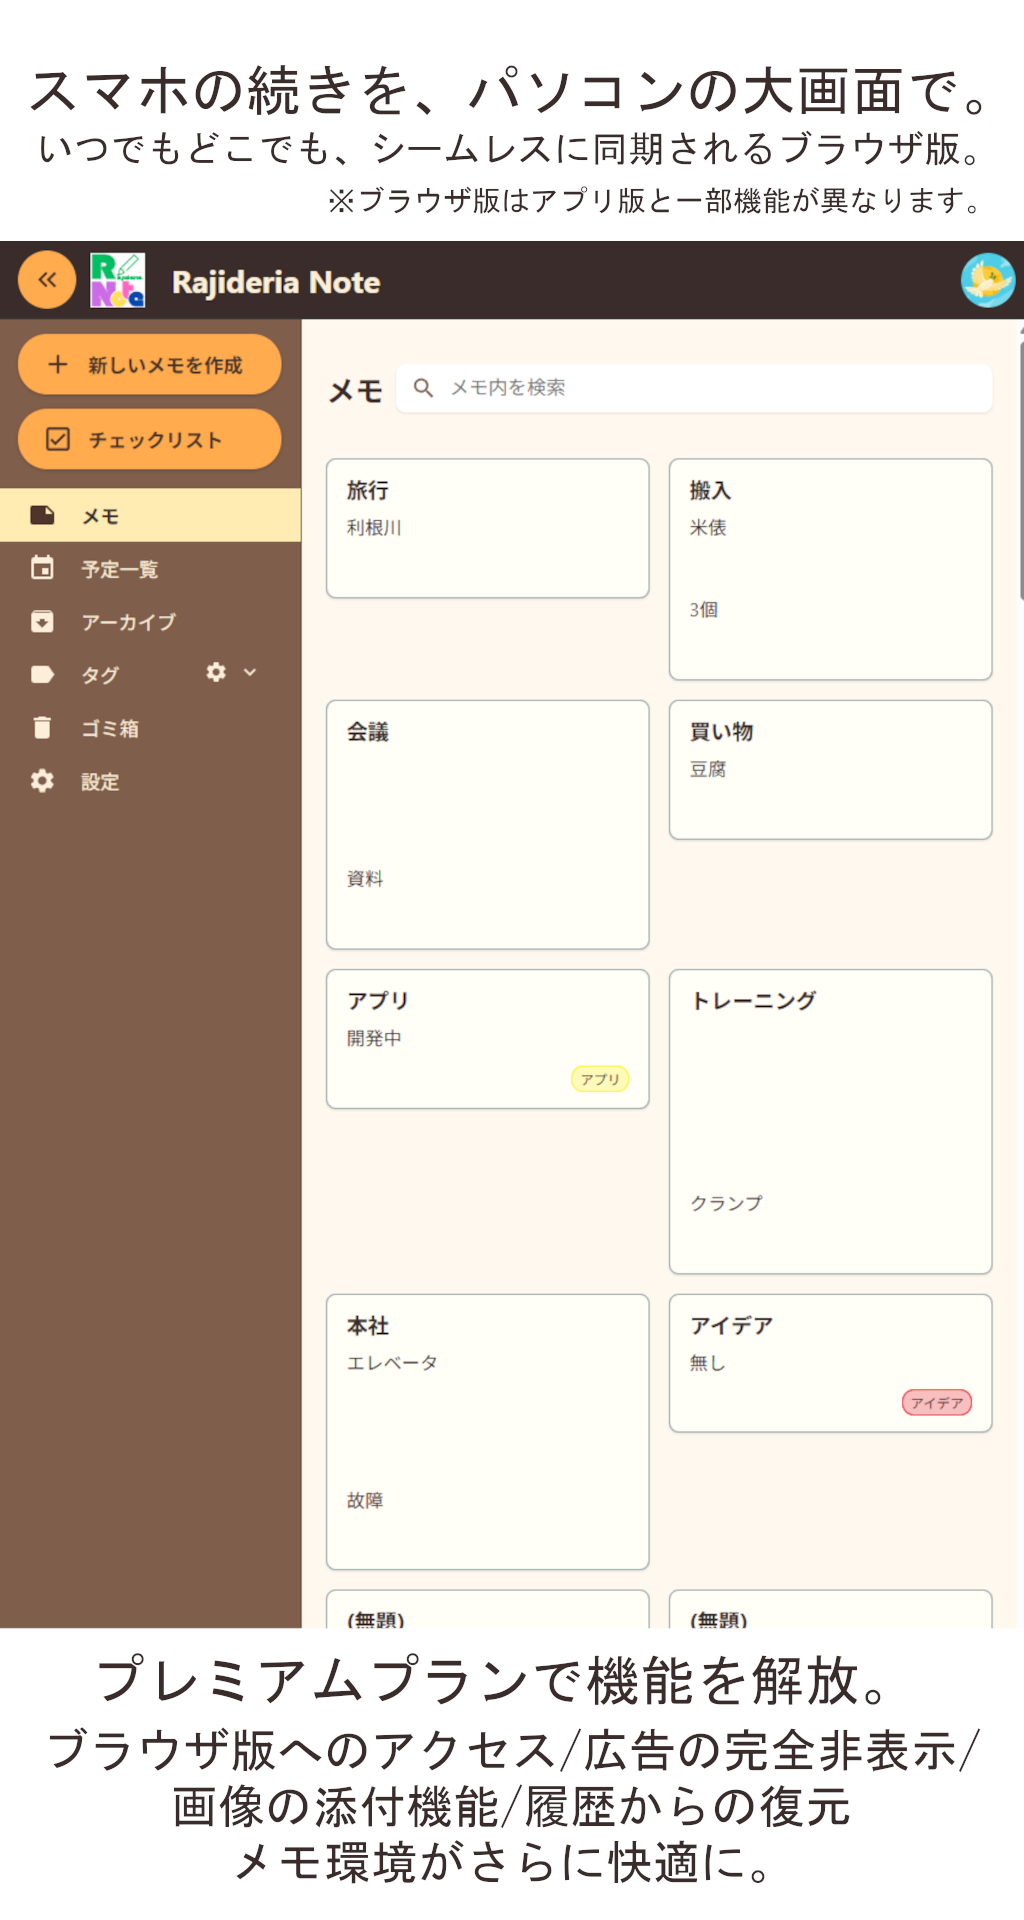Collapse sidebar with double-chevron button
The height and width of the screenshot is (1920, 1024).
(x=47, y=280)
